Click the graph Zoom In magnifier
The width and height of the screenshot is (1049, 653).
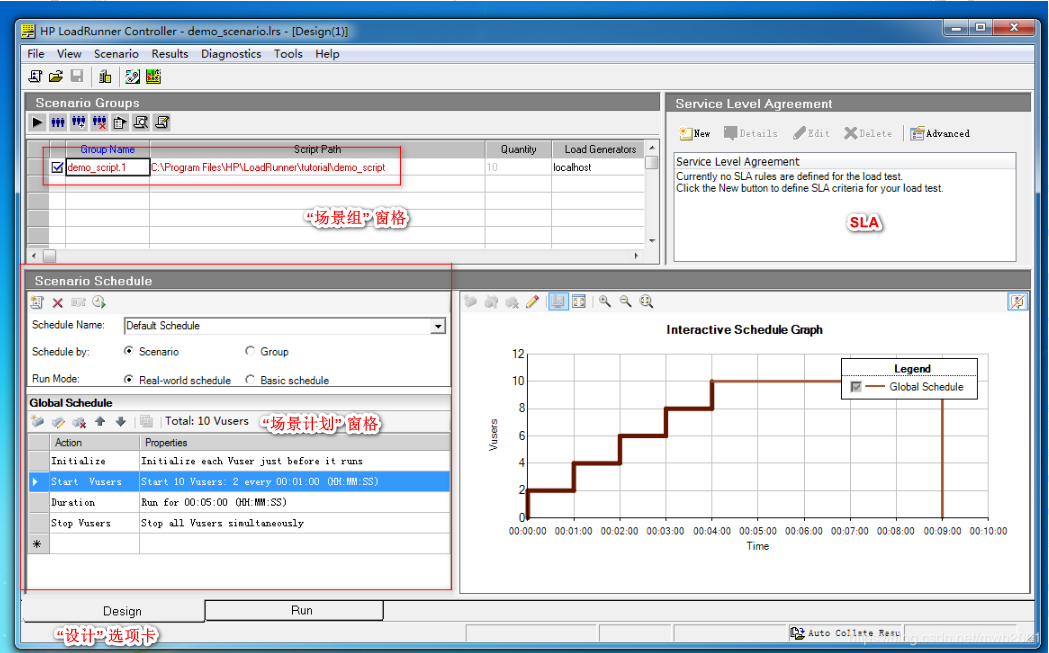(605, 302)
